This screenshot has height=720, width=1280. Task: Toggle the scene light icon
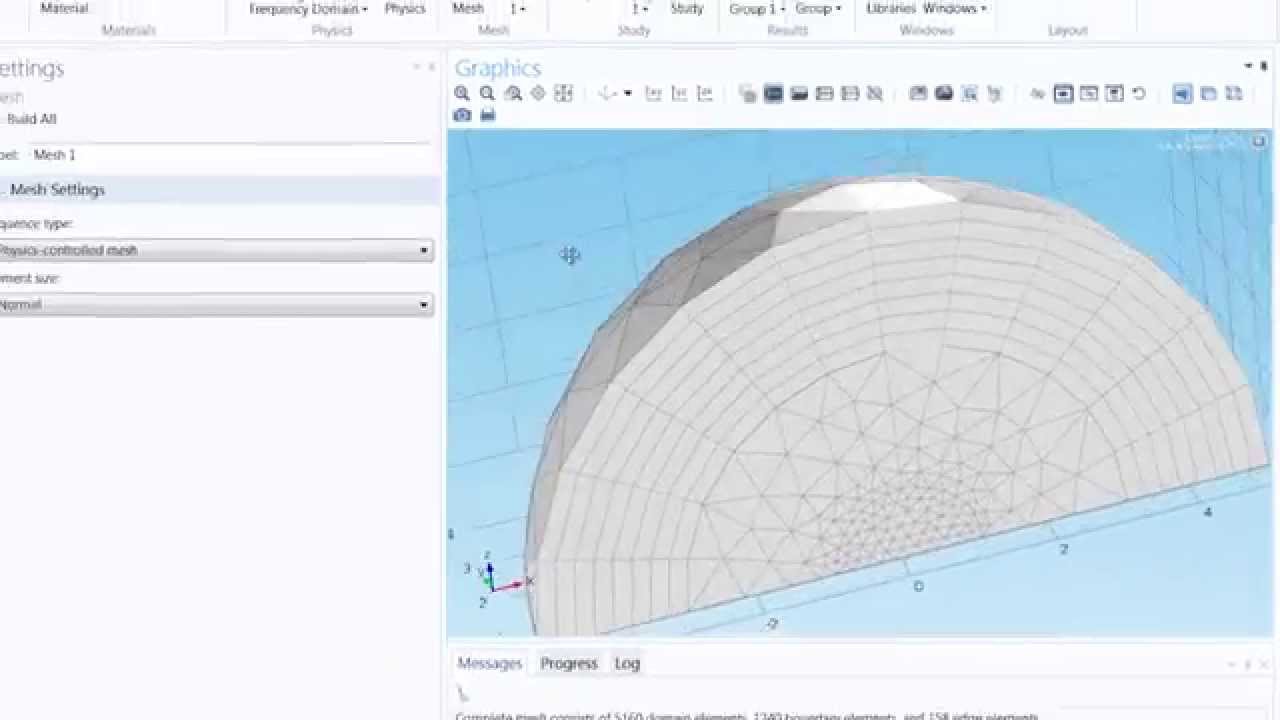click(1037, 93)
